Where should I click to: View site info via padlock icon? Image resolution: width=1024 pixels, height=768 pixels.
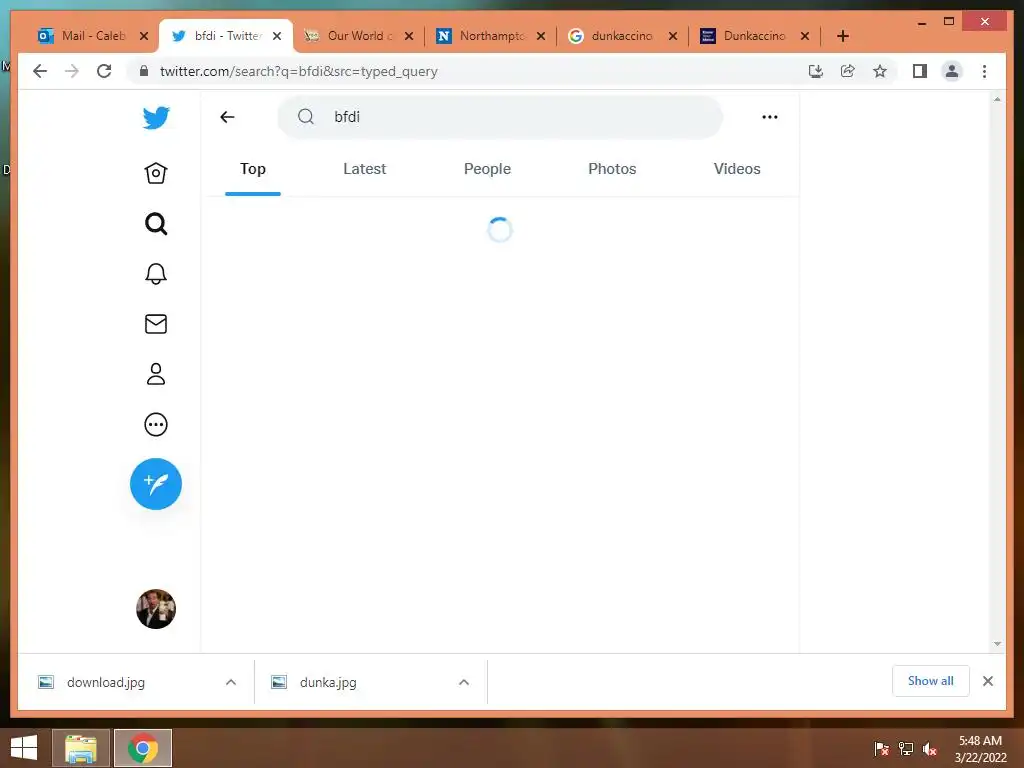(144, 71)
